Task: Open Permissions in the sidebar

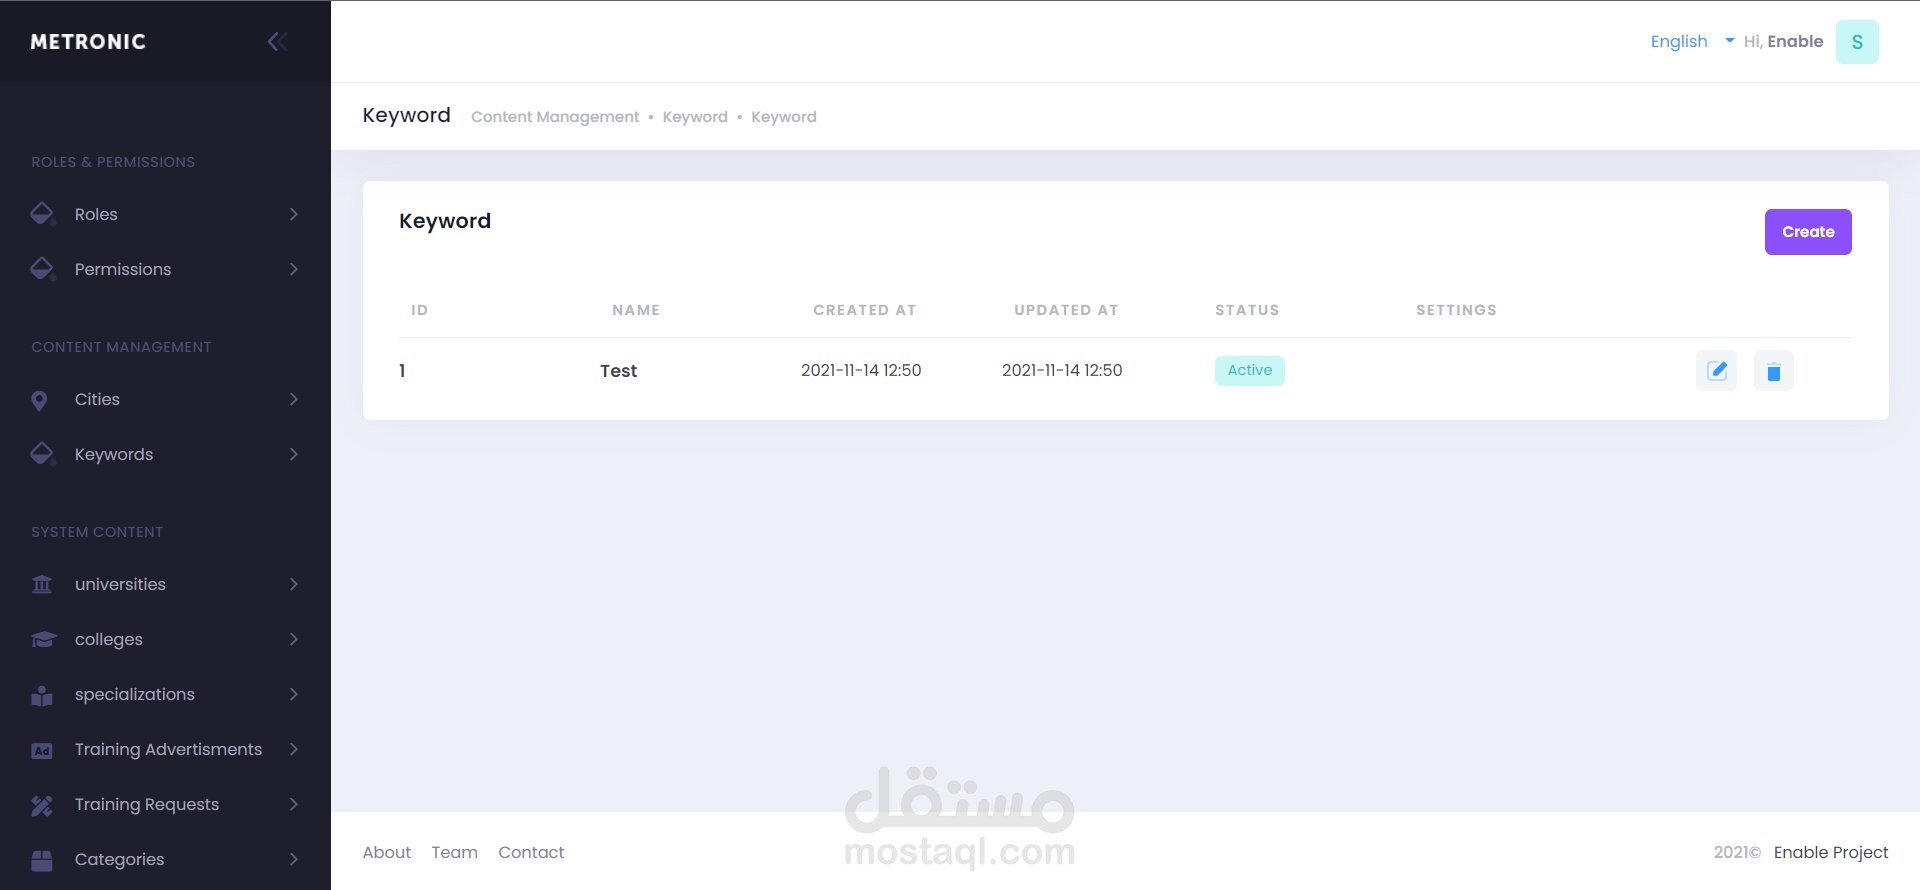Action: (x=165, y=269)
